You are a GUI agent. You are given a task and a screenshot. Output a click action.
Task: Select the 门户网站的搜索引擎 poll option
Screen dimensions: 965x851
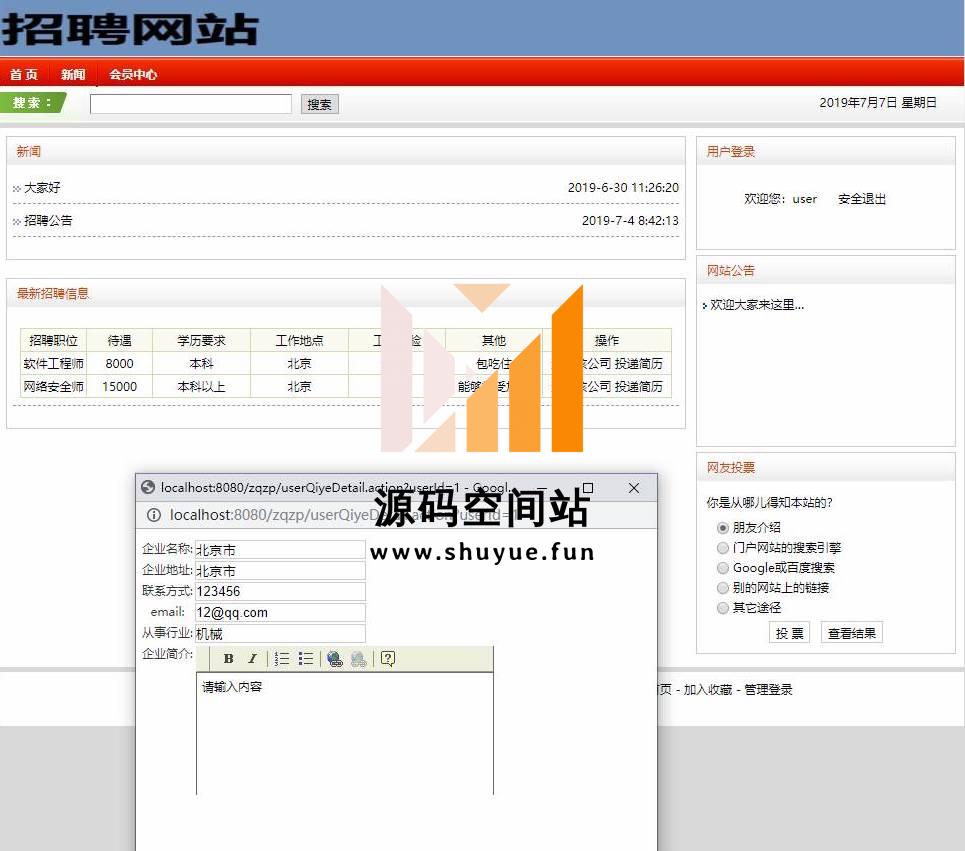(x=723, y=548)
